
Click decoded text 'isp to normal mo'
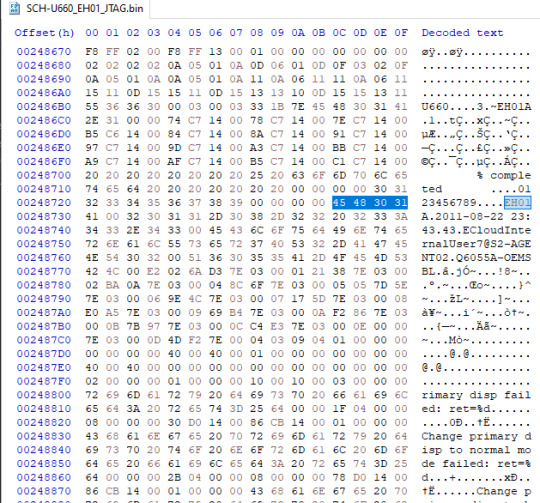476,450
